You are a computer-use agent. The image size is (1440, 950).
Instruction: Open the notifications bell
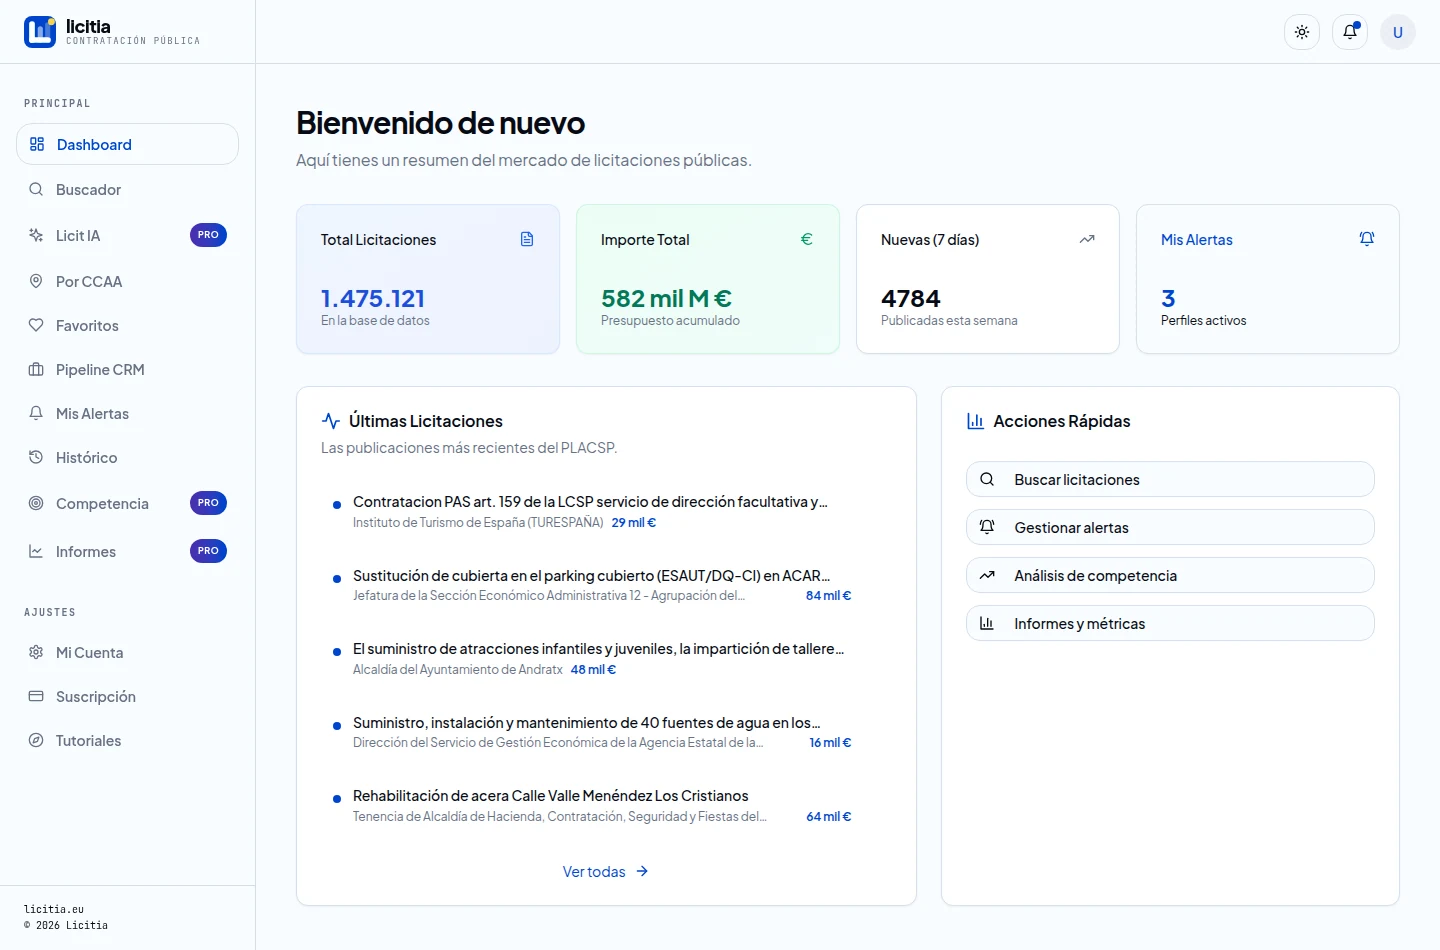(1350, 32)
